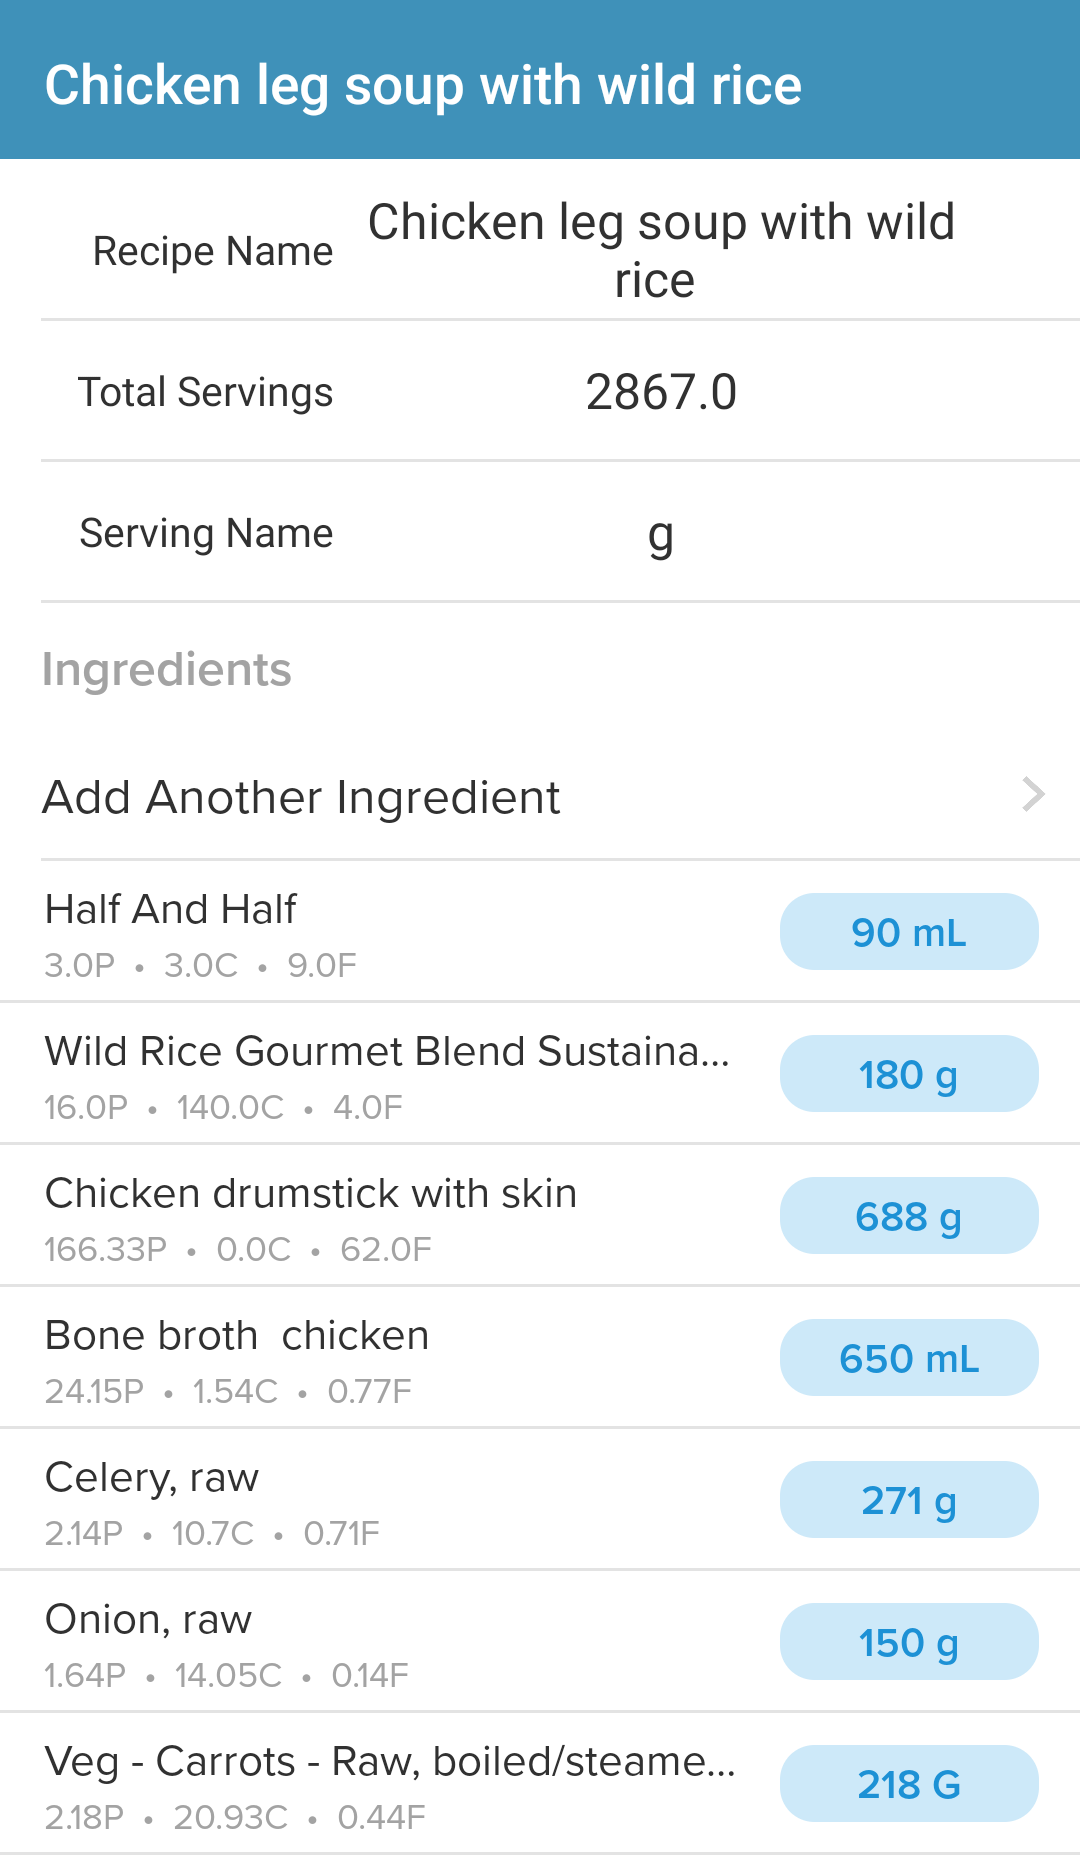Edit the 150 g Onion amount
Viewport: 1080px width, 1867px height.
click(x=908, y=1642)
